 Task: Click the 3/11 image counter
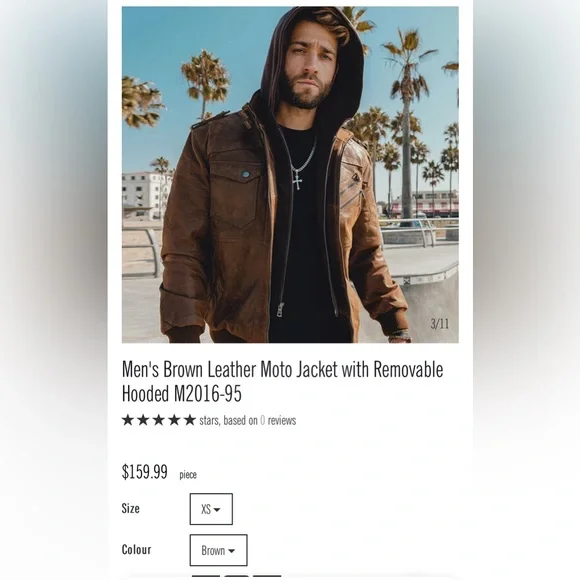[x=440, y=324]
